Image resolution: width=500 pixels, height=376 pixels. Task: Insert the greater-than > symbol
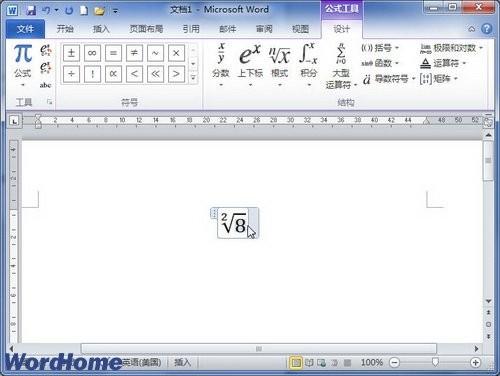pyautogui.click(x=176, y=74)
